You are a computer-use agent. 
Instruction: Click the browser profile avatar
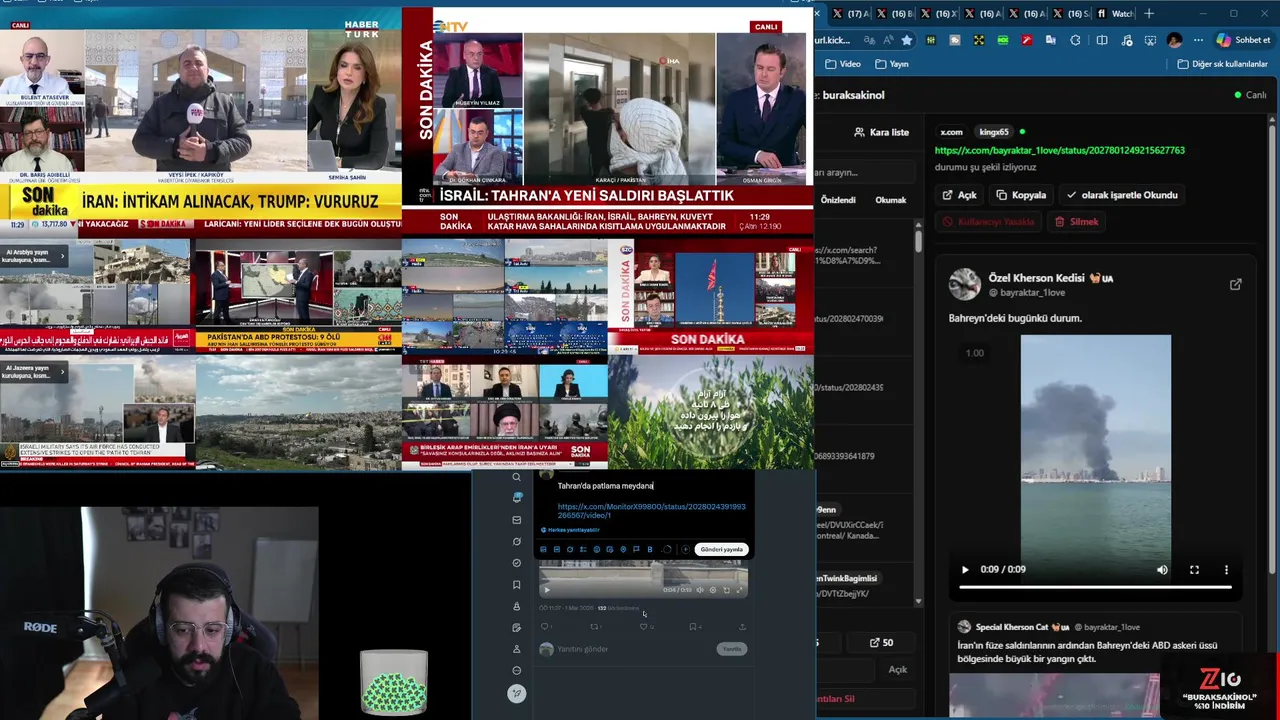pos(1174,40)
